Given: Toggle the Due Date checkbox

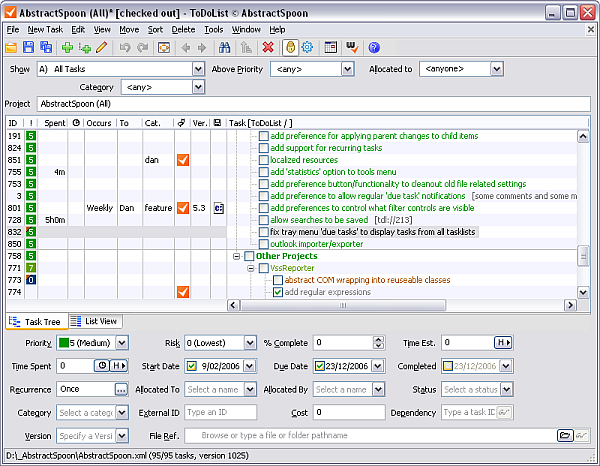Looking at the screenshot, I should 320,366.
